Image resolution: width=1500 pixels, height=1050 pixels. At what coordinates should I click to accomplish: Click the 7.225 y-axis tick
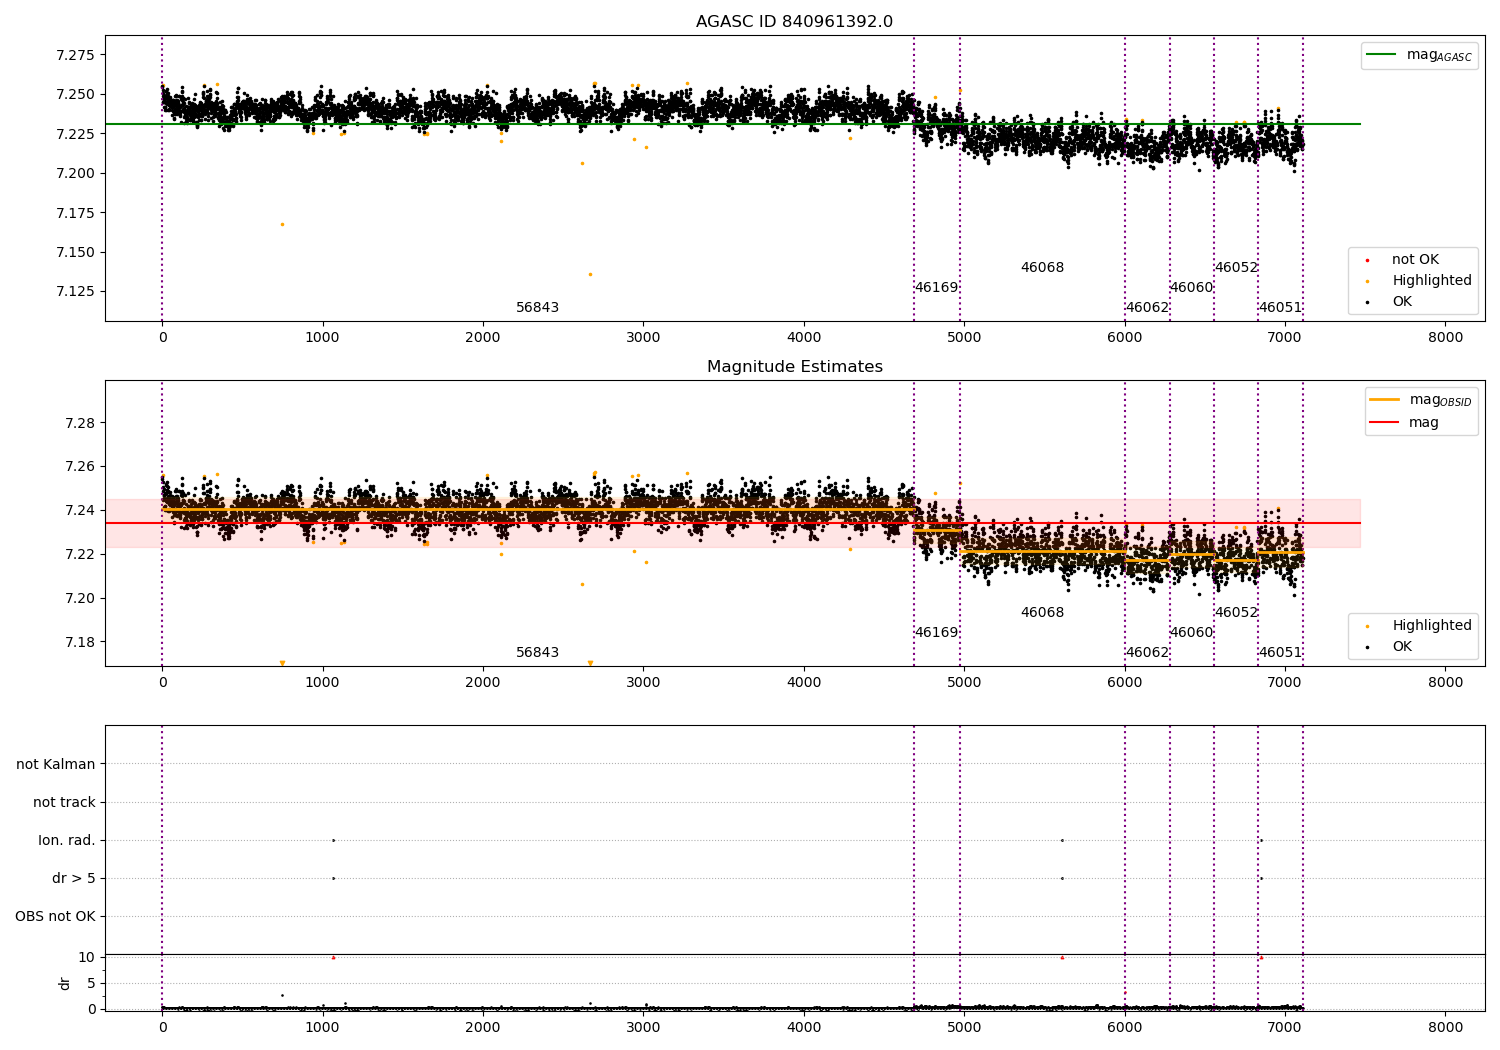click(75, 135)
